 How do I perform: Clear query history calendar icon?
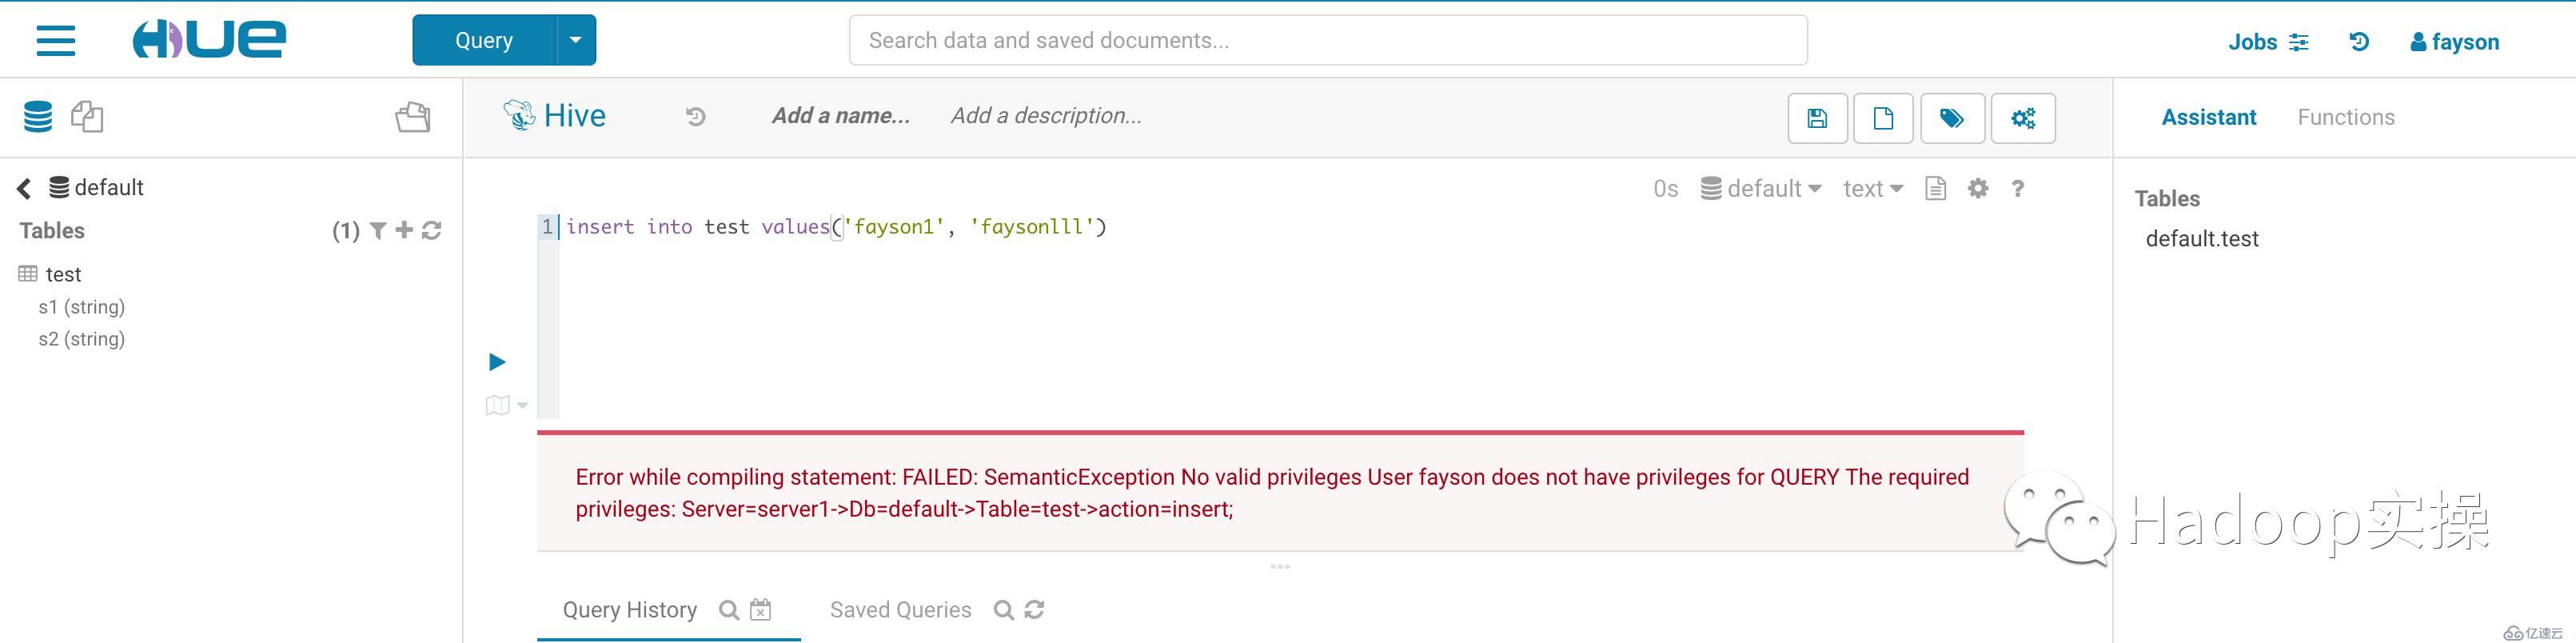(761, 609)
